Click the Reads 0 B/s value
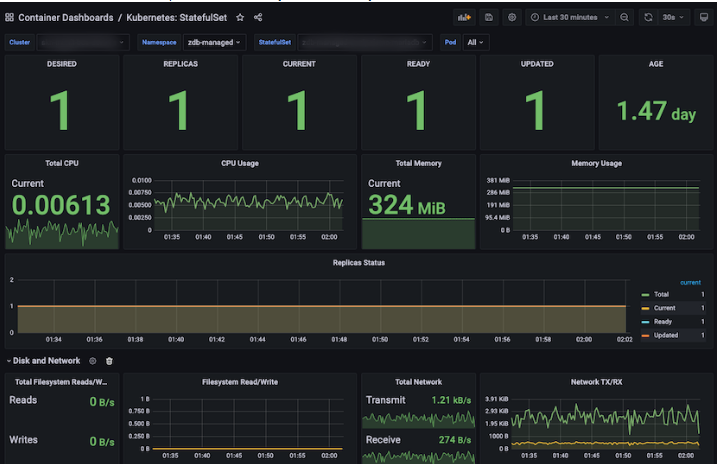The height and width of the screenshot is (464, 717). 102,402
